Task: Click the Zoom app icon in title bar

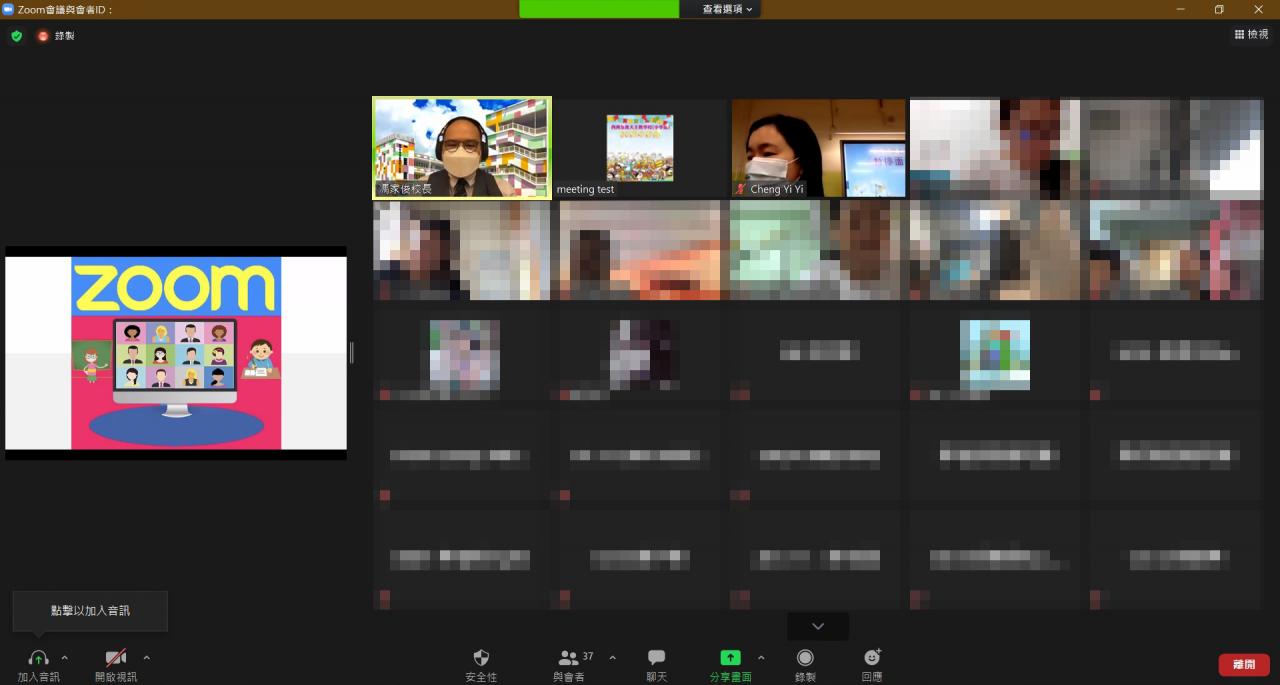Action: pyautogui.click(x=8, y=9)
